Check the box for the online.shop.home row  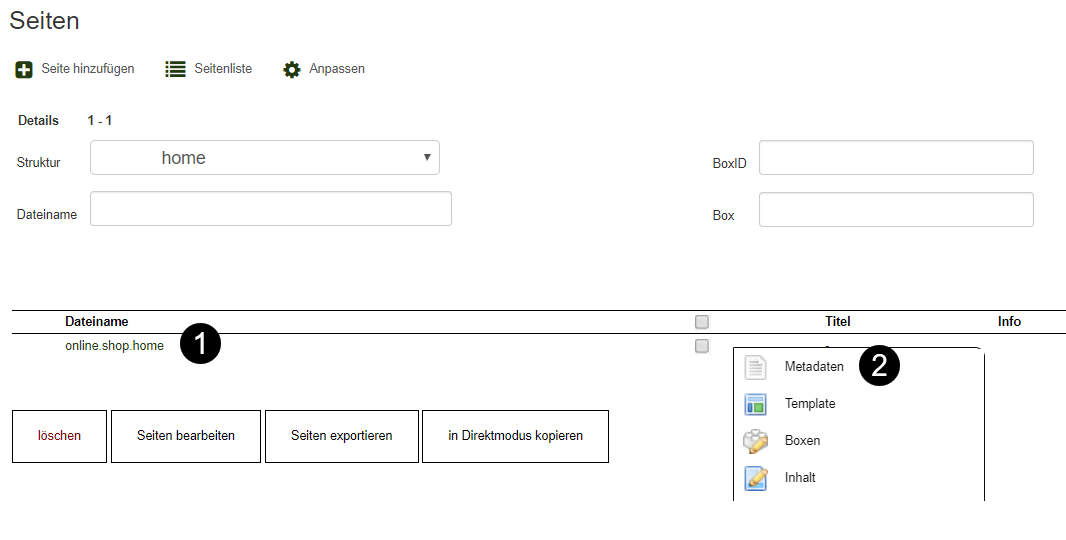[x=702, y=346]
